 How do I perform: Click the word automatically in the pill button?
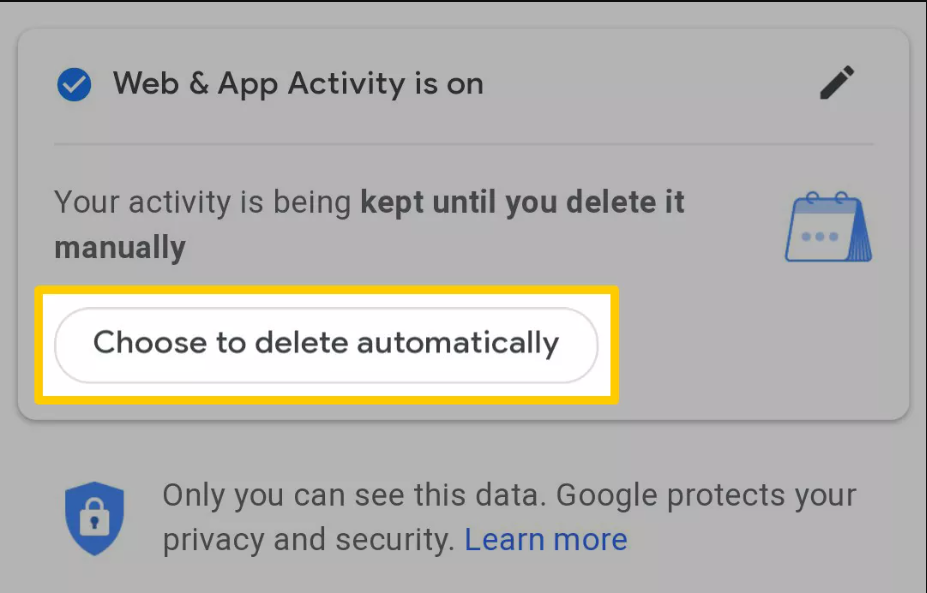tap(458, 343)
